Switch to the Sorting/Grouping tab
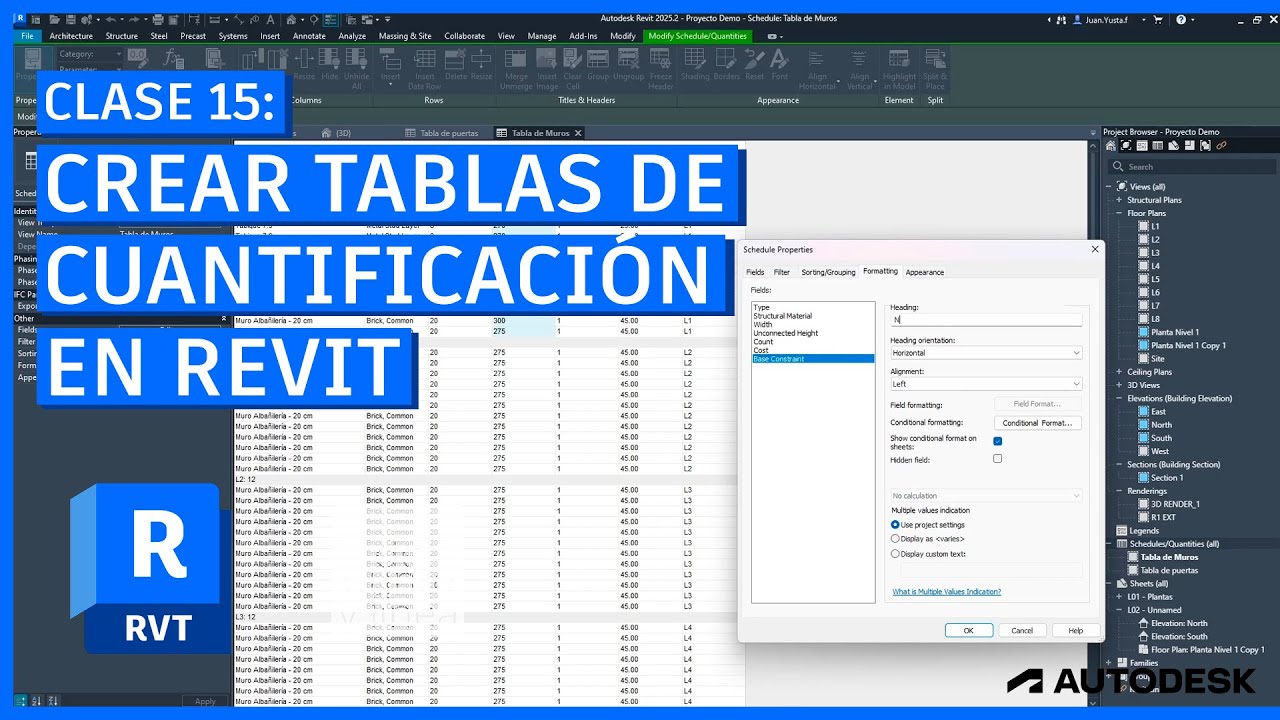This screenshot has width=1280, height=720. (x=828, y=272)
